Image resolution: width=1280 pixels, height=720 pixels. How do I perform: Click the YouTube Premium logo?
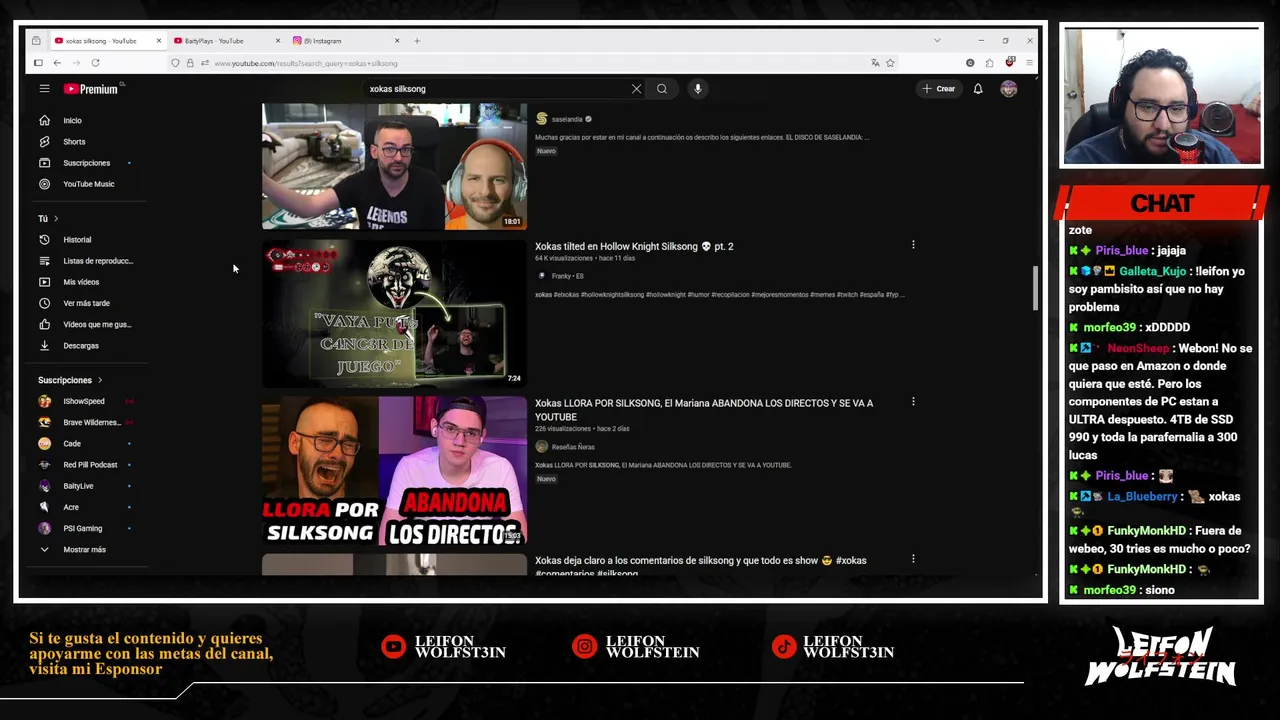pyautogui.click(x=91, y=89)
